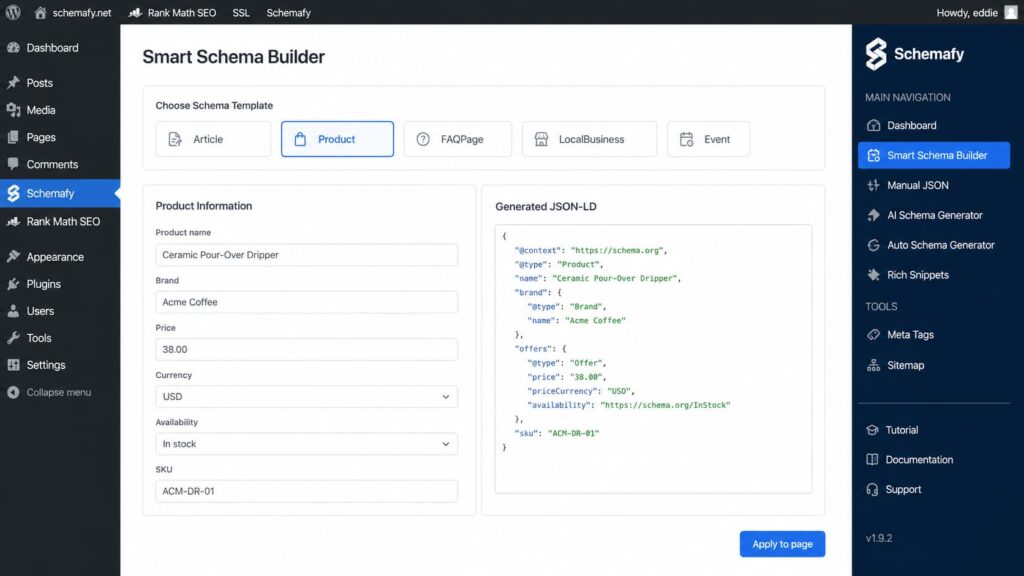Image resolution: width=1024 pixels, height=576 pixels.
Task: Click the Pages icon in WordPress sidebar
Action: [13, 137]
